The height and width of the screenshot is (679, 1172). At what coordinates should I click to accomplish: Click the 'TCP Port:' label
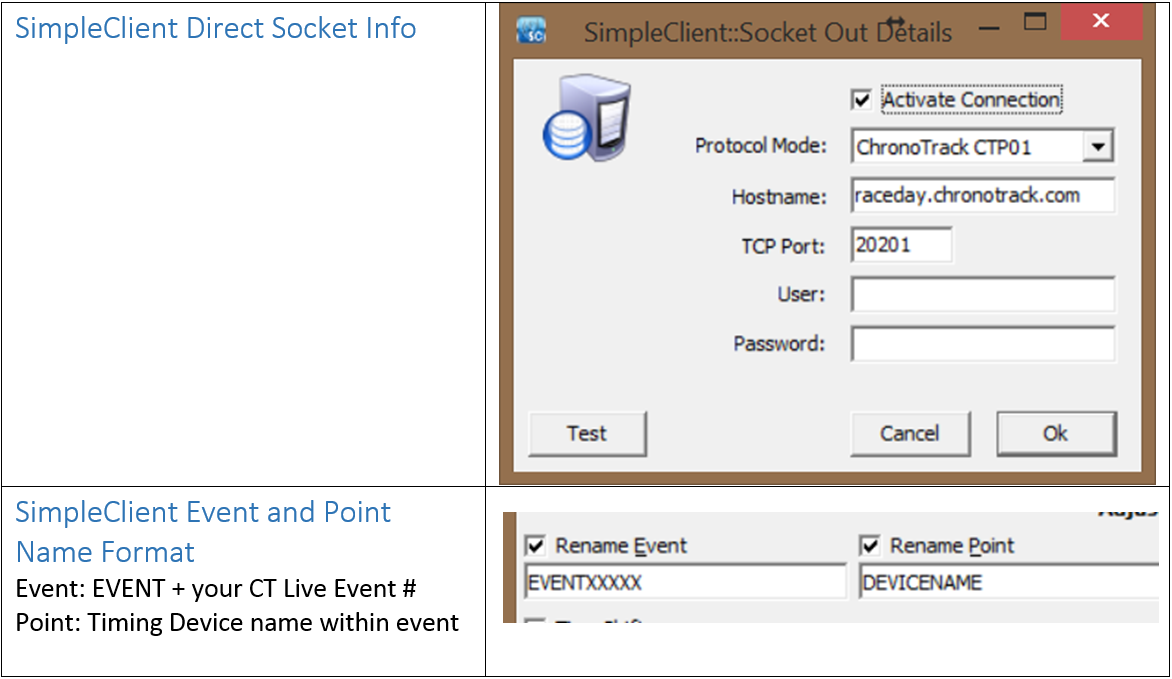tap(783, 246)
